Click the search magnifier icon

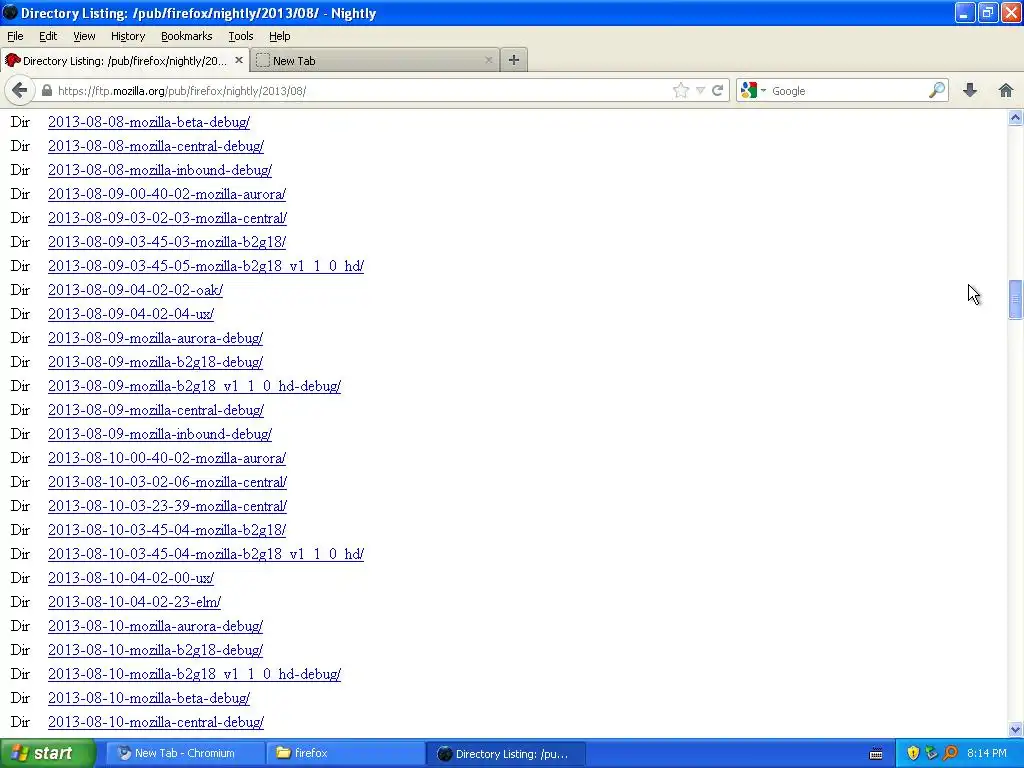(936, 91)
